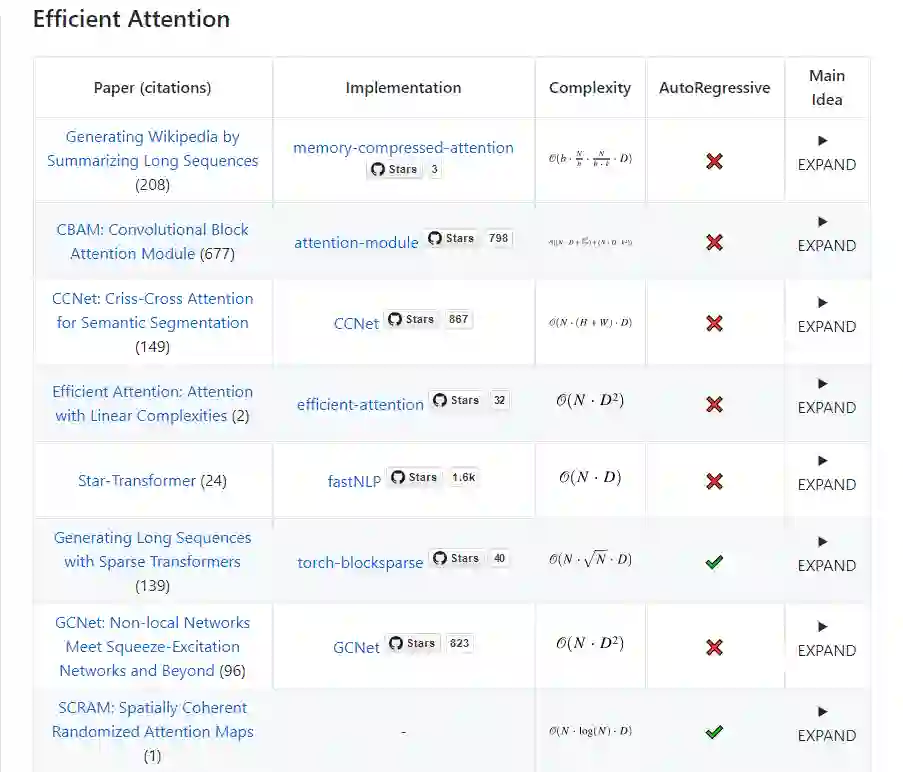Click the 1.6k star count for fastNLP
This screenshot has width=903, height=772.
(463, 477)
